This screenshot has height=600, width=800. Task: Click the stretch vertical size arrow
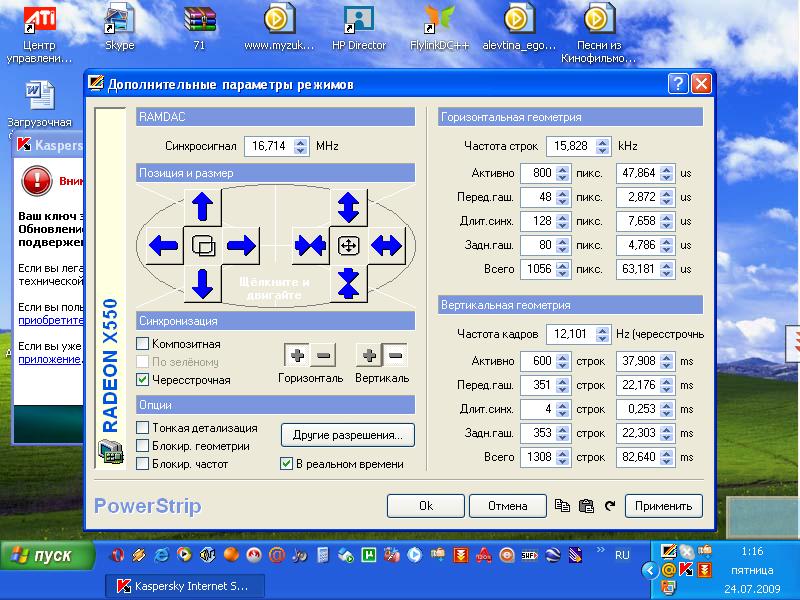coord(348,206)
